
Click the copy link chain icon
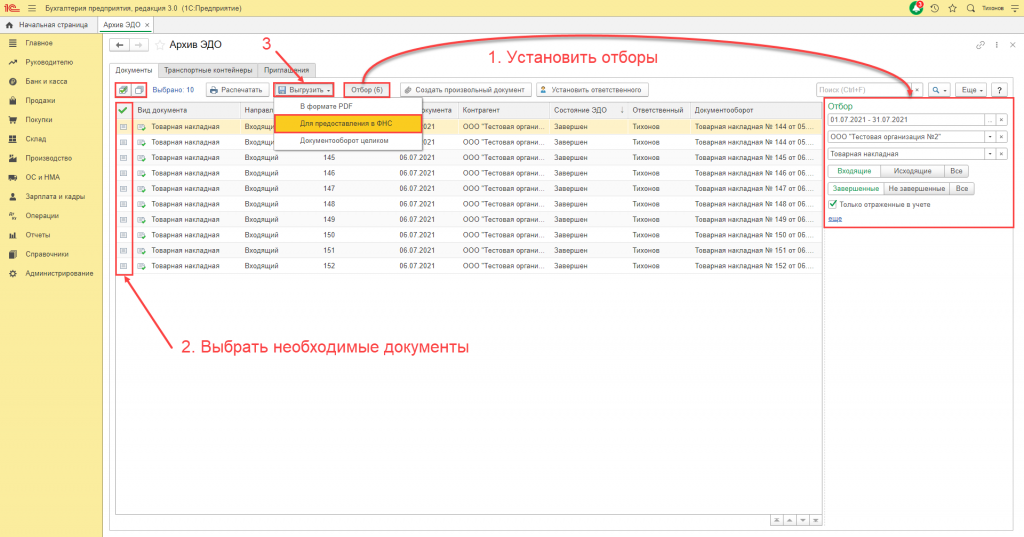coord(980,45)
